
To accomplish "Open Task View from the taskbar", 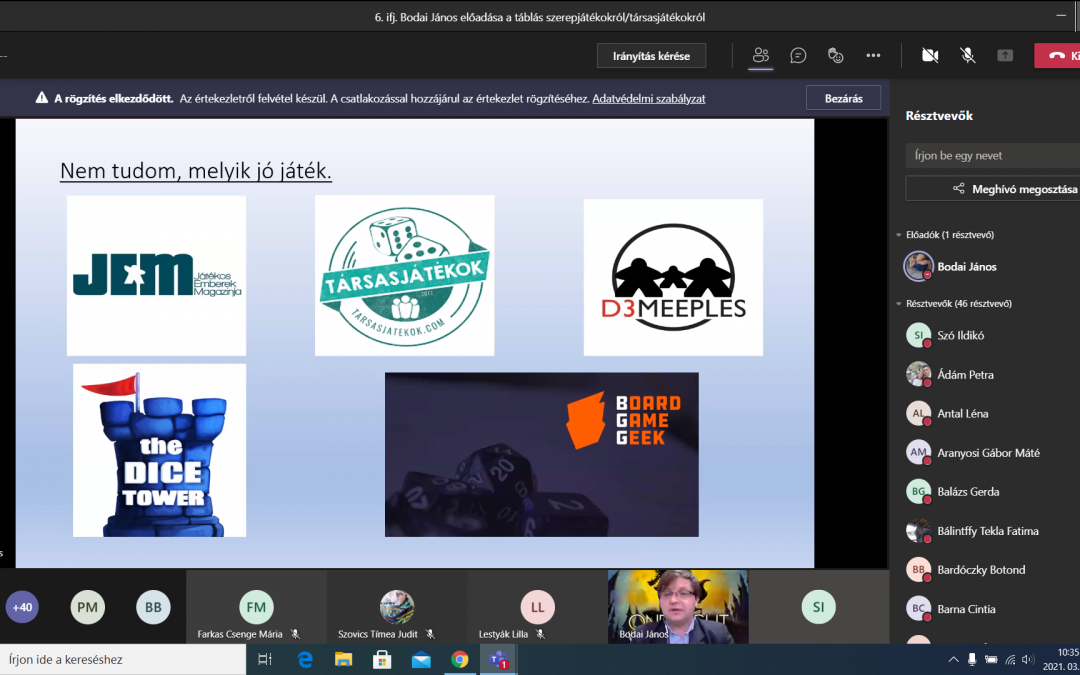I will [x=265, y=660].
